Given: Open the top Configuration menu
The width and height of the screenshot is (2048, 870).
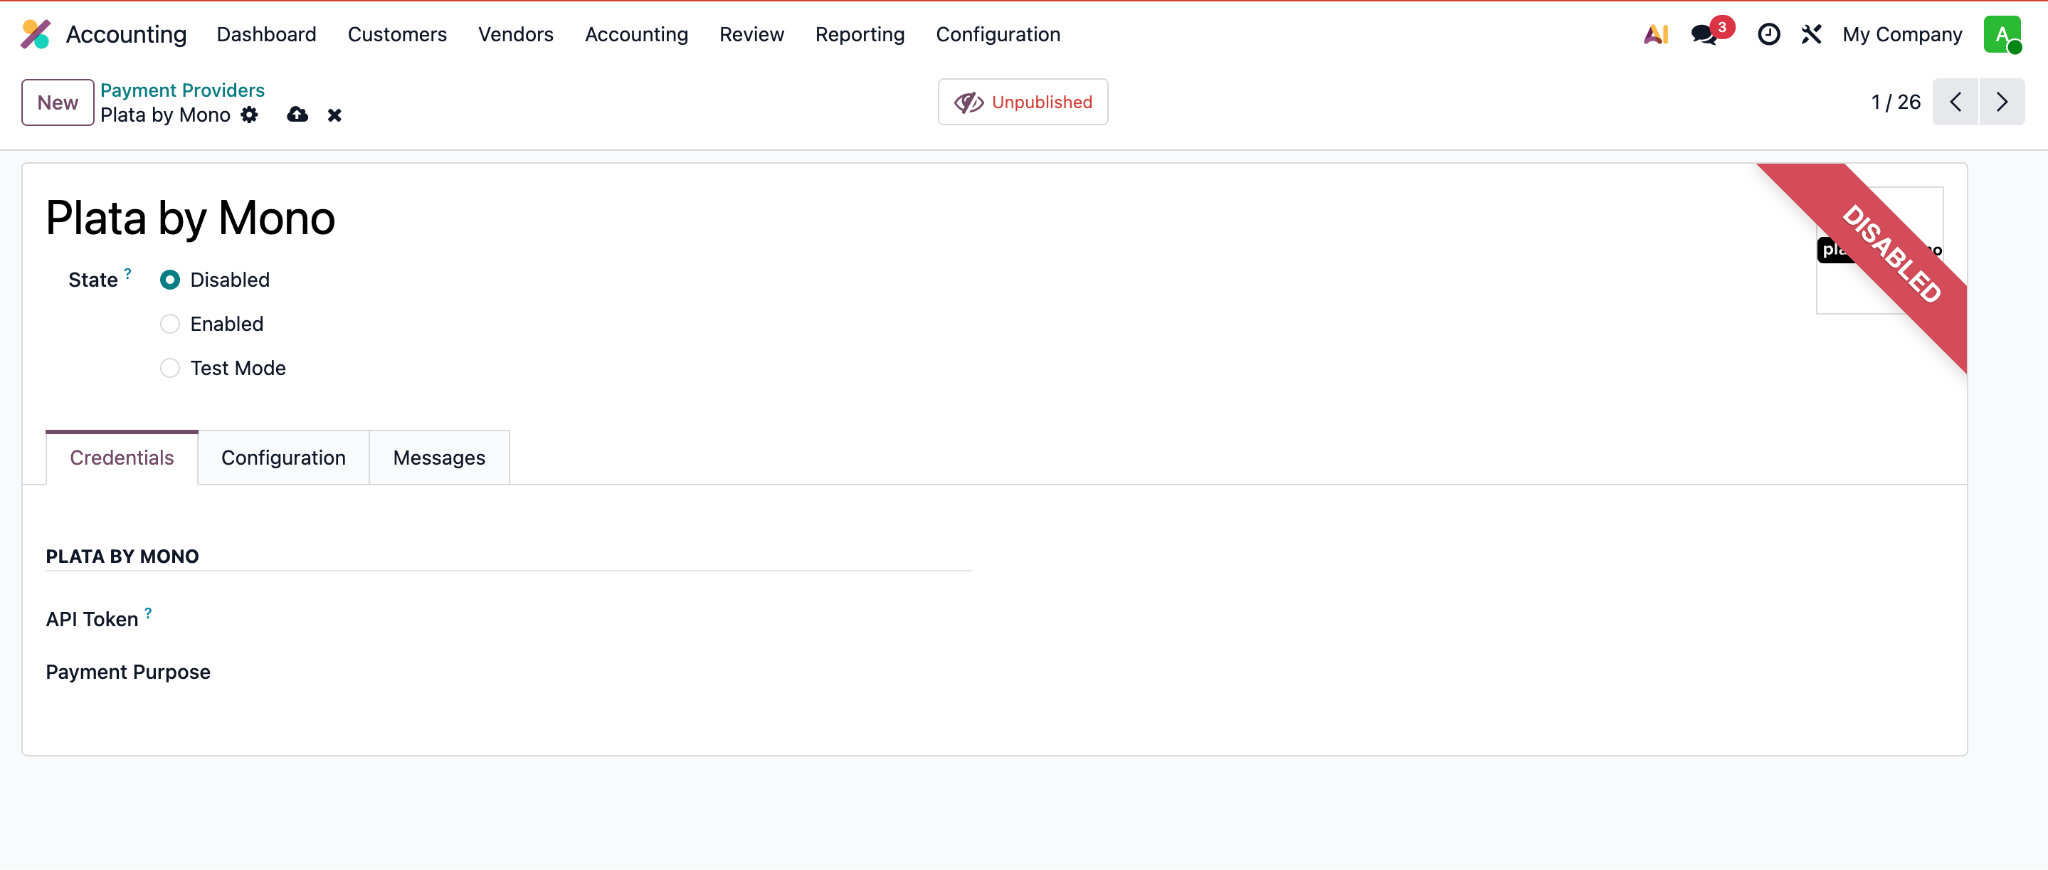Looking at the screenshot, I should point(998,34).
